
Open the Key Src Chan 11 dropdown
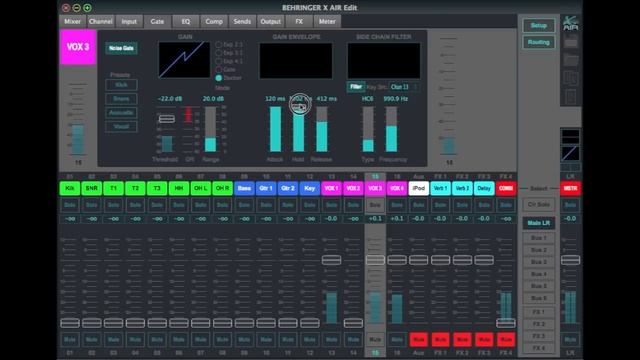[x=404, y=87]
